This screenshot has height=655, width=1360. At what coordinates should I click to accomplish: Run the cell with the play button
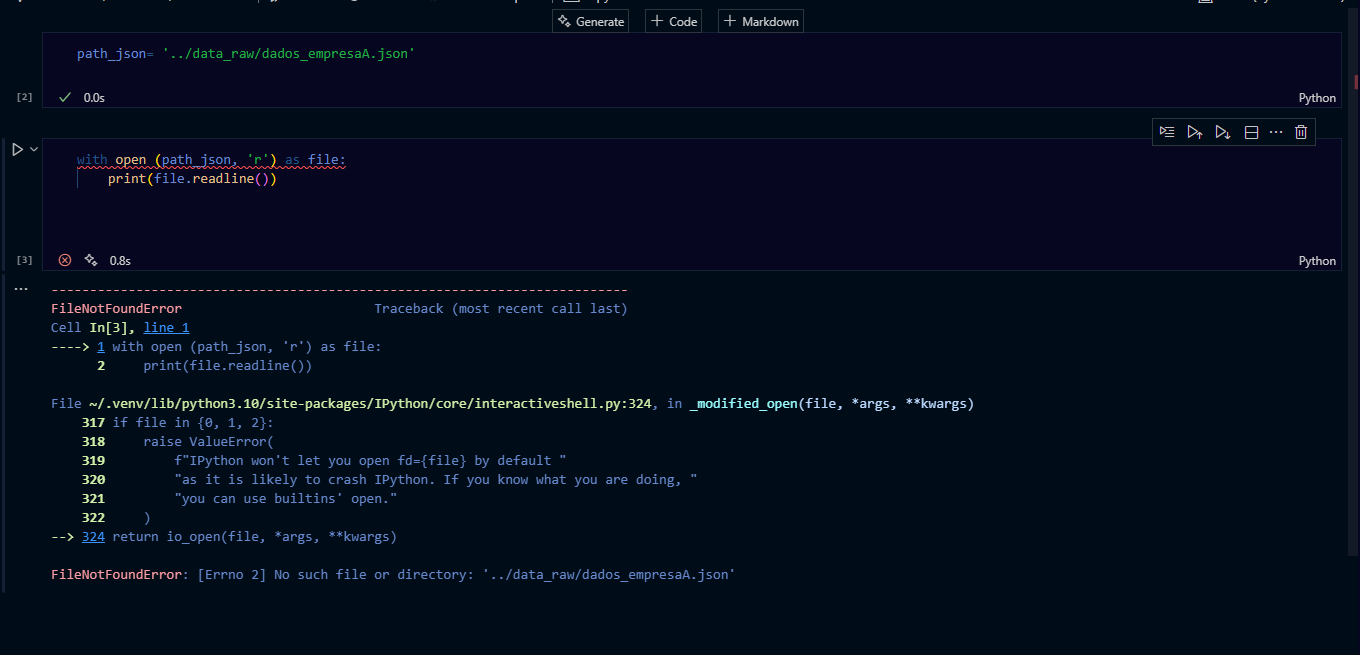point(17,149)
